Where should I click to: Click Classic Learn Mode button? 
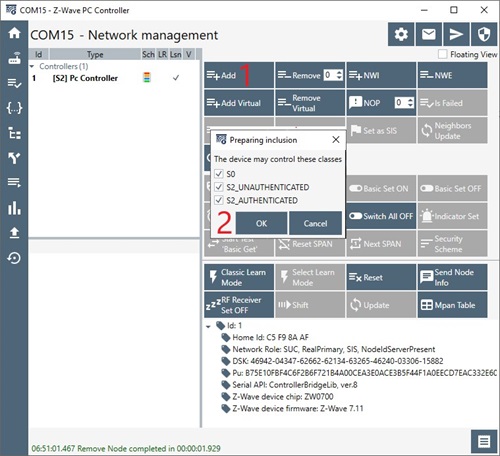point(239,277)
